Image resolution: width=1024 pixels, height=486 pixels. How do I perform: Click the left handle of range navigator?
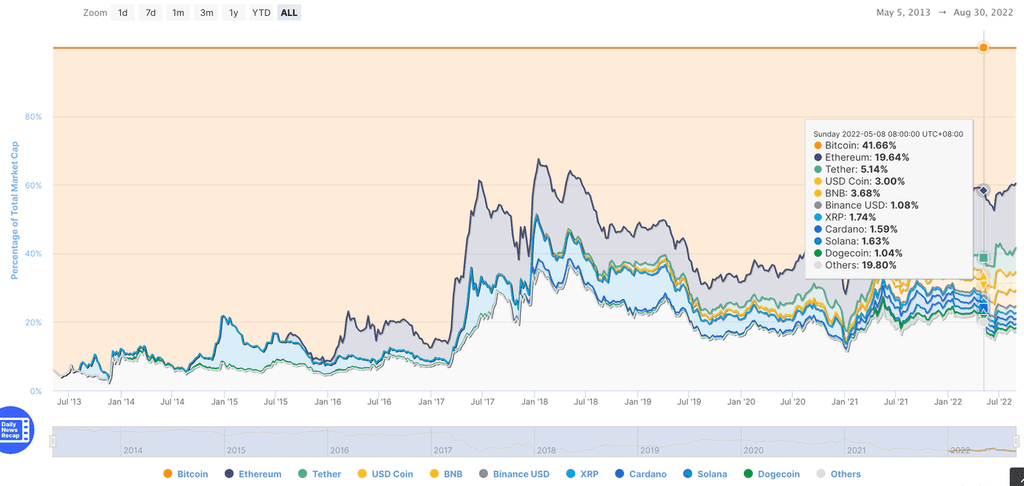coord(52,441)
